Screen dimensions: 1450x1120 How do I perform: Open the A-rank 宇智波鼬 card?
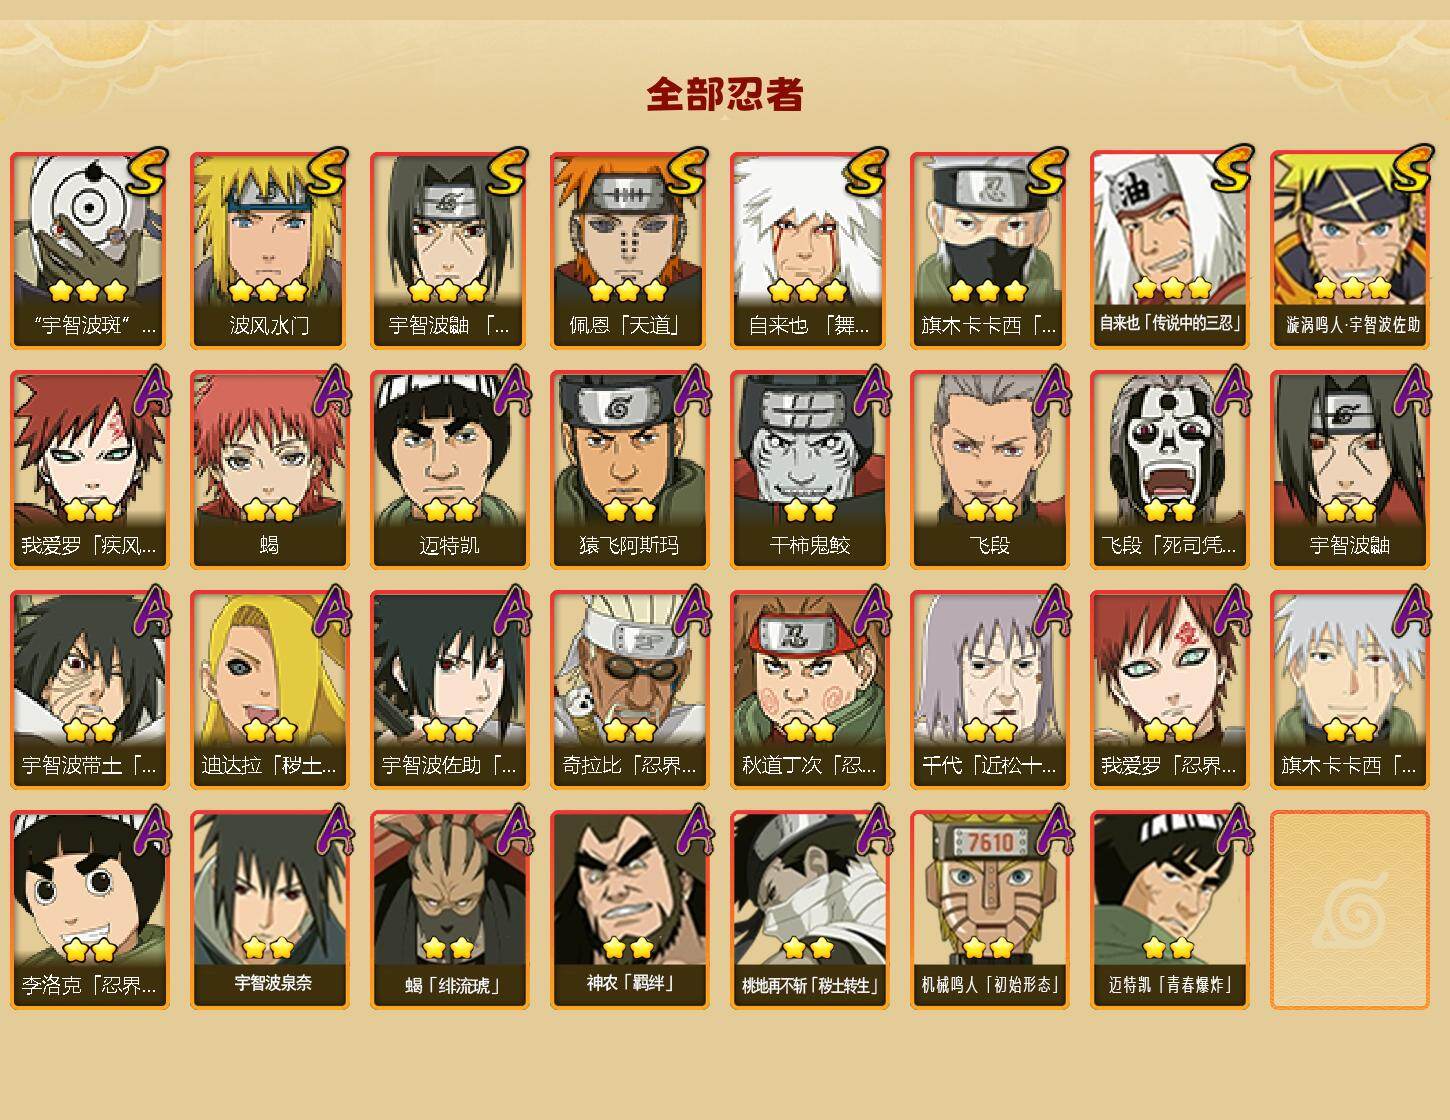point(1349,470)
